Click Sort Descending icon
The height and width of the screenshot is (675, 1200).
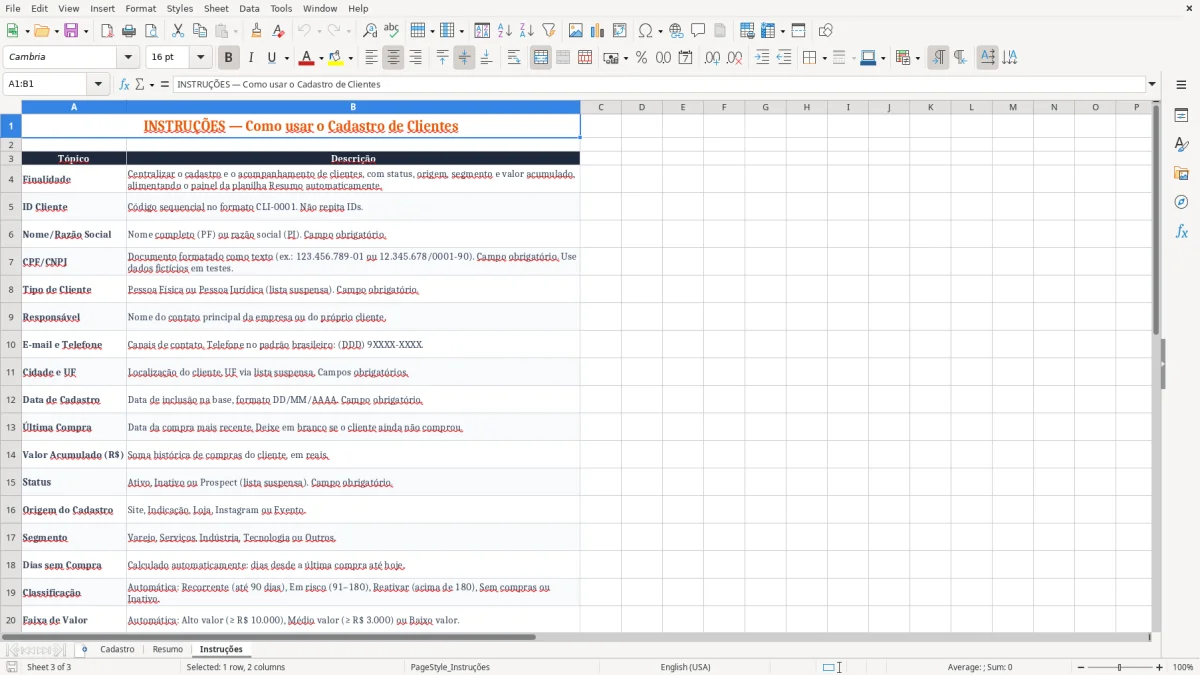(526, 31)
